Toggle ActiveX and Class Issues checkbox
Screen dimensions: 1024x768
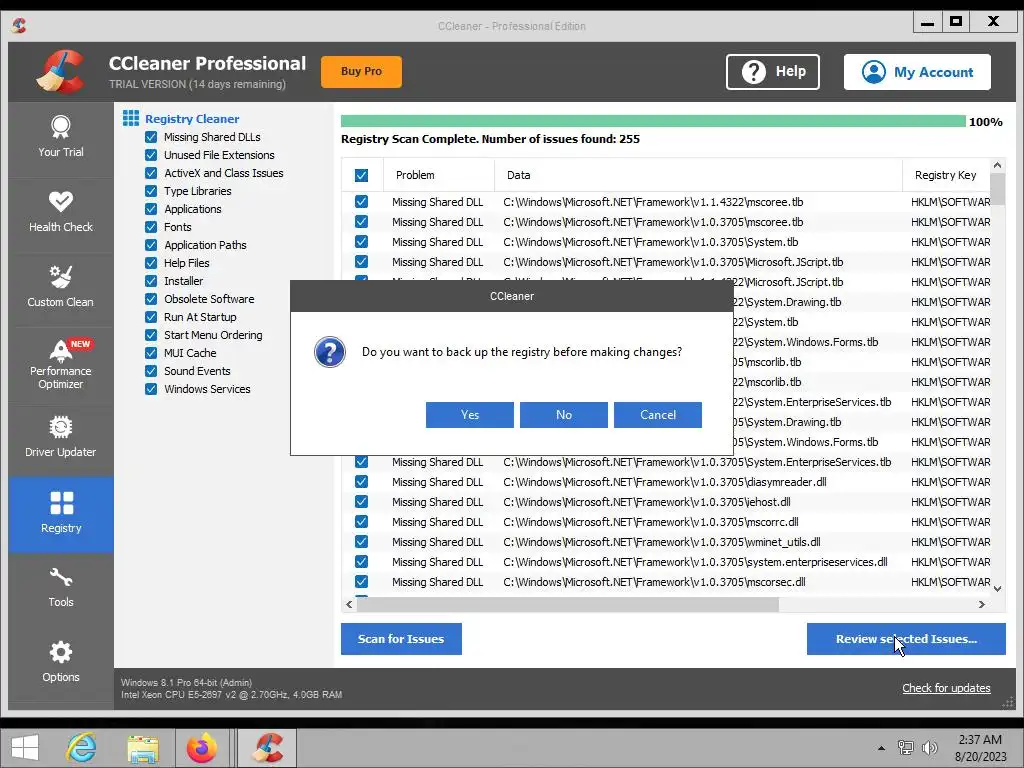[x=151, y=173]
